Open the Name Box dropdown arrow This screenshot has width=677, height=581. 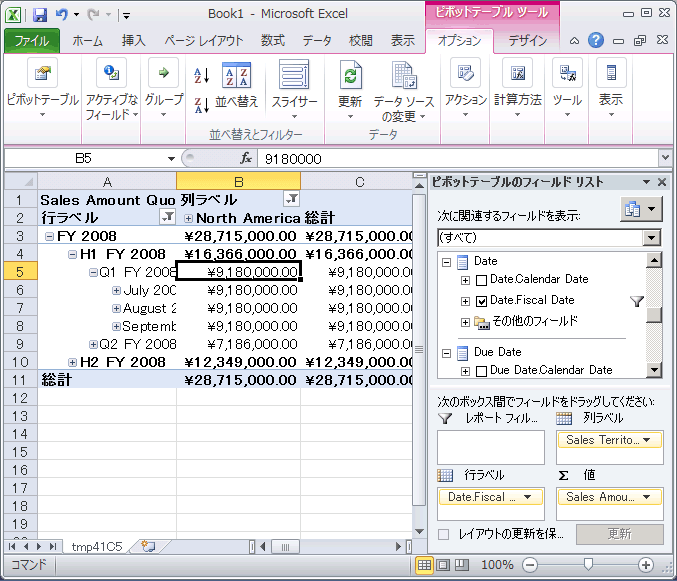click(x=171, y=159)
